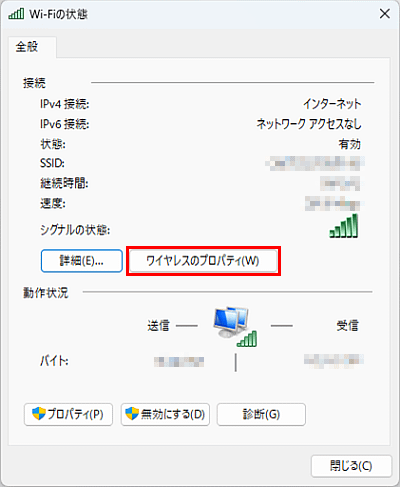Viewport: 400px width, 487px height.
Task: Click the 詳細(E)... button
Action: (x=82, y=261)
